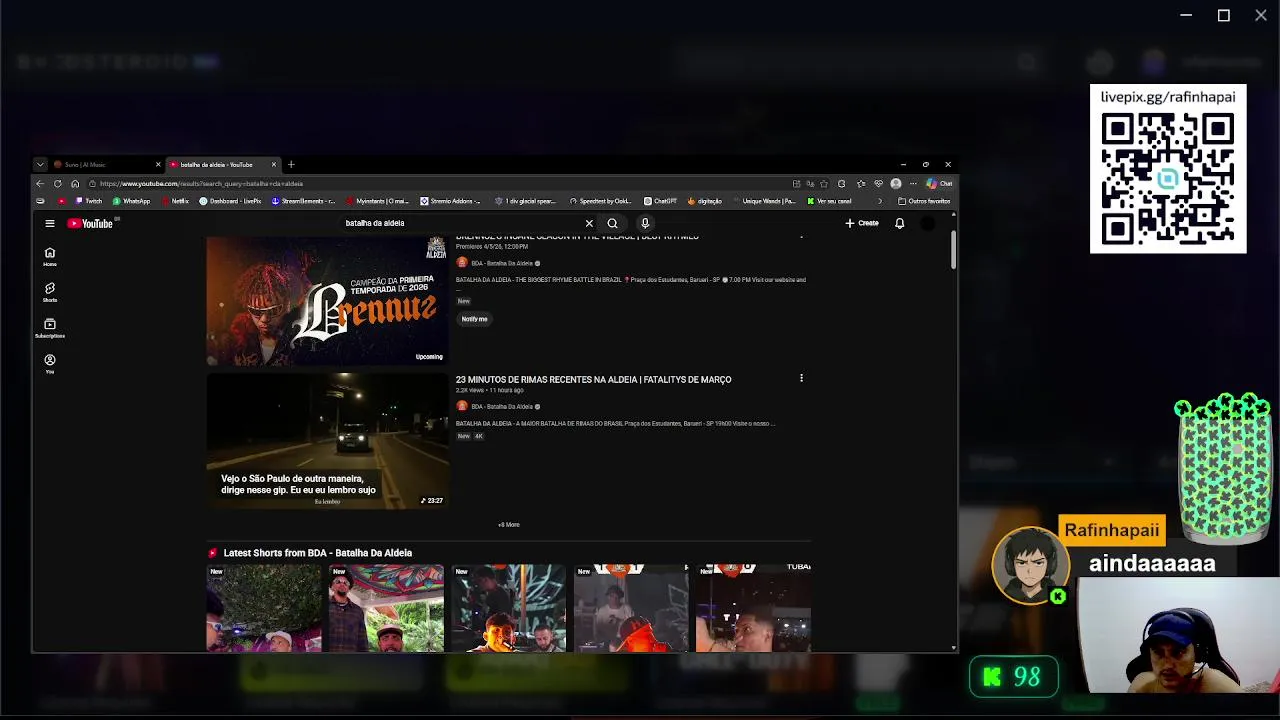Image resolution: width=1280 pixels, height=720 pixels.
Task: Start voice search with the microphone icon
Action: click(645, 223)
